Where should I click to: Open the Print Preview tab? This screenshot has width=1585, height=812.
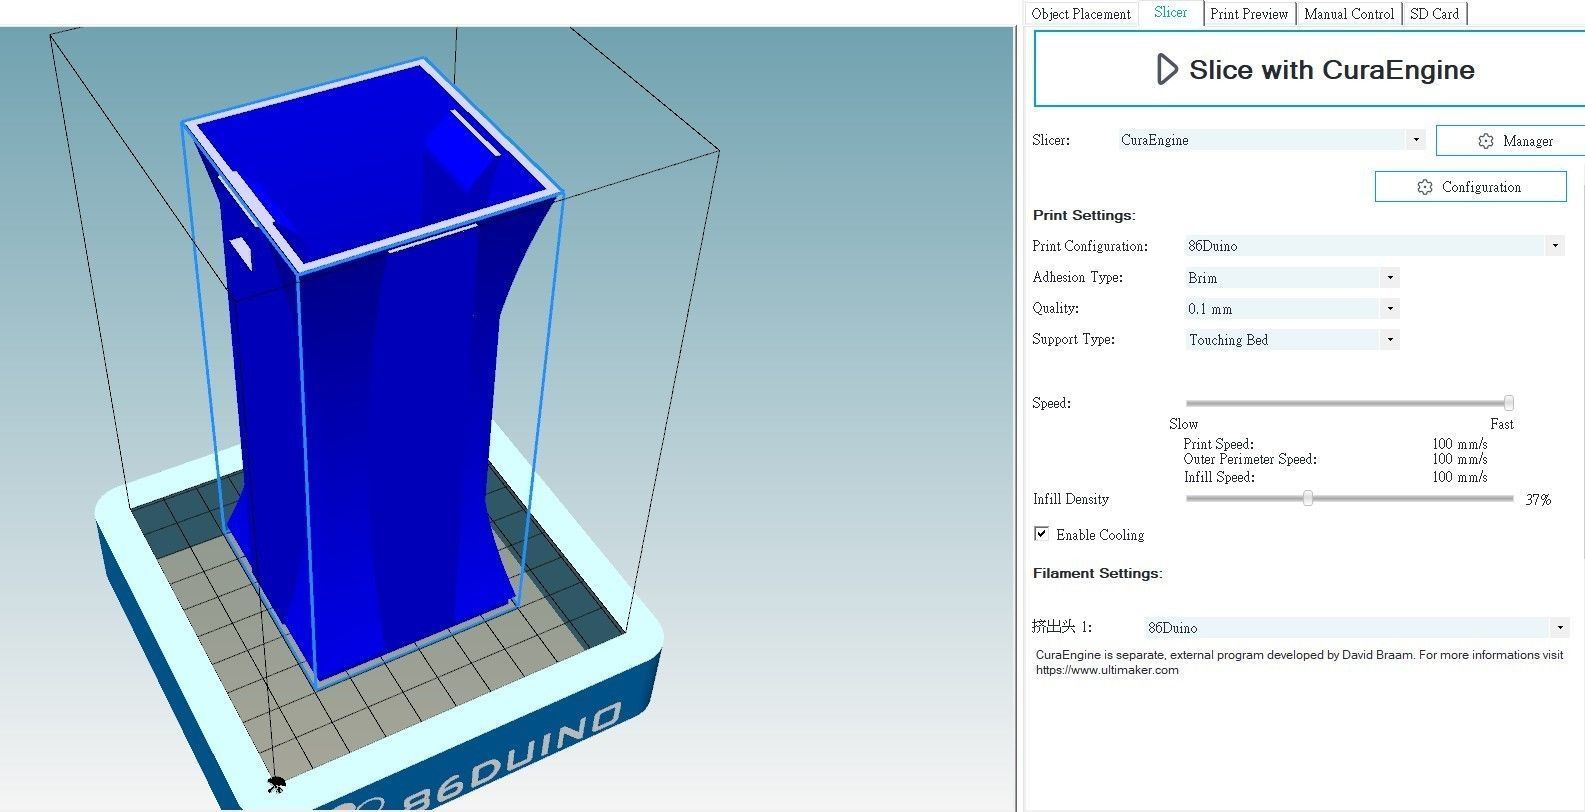[x=1249, y=14]
